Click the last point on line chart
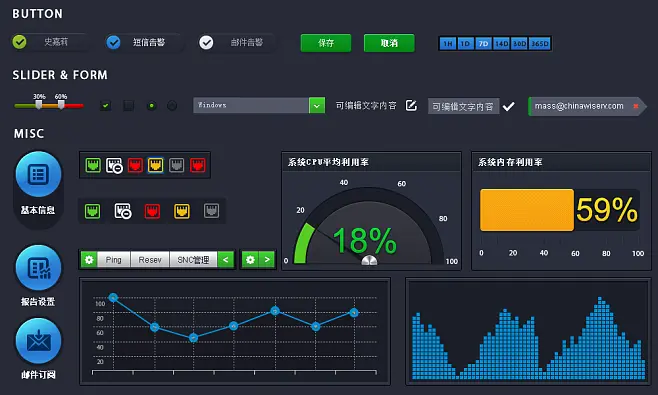This screenshot has height=395, width=658. click(354, 313)
